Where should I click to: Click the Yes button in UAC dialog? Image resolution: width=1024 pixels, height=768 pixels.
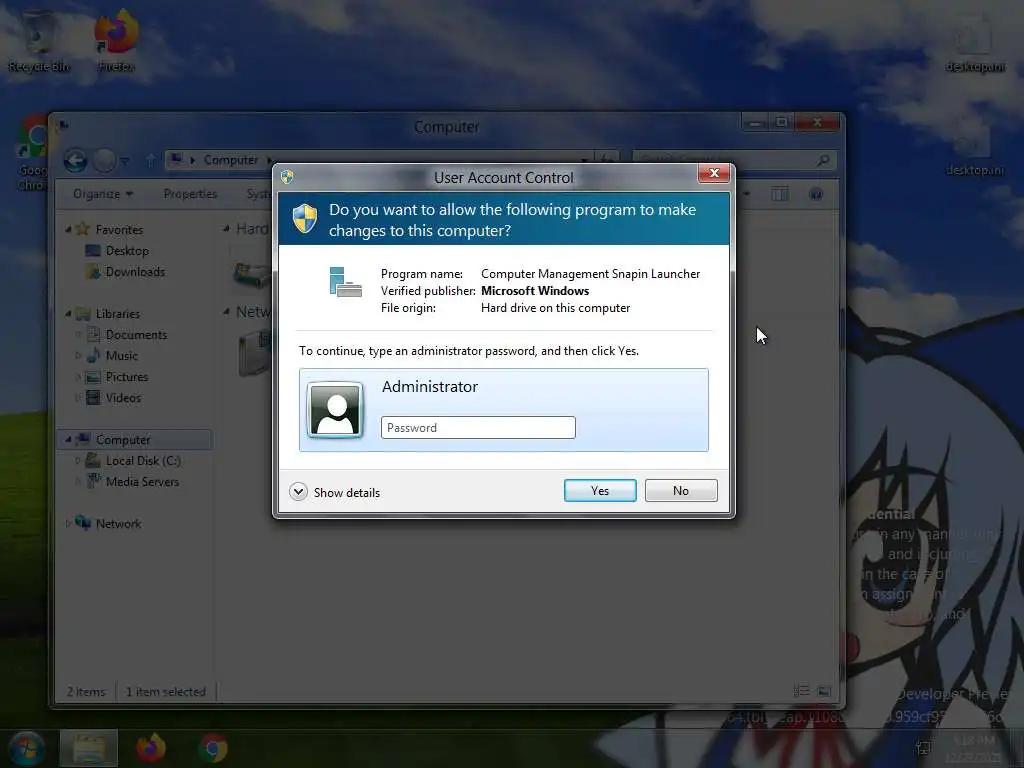pyautogui.click(x=600, y=490)
